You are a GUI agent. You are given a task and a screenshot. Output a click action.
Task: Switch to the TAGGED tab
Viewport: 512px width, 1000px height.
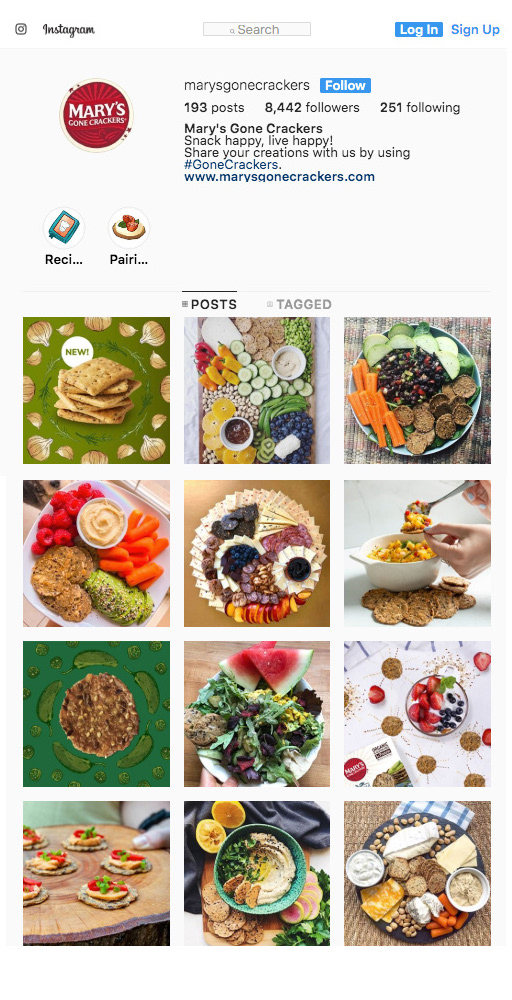pyautogui.click(x=299, y=304)
